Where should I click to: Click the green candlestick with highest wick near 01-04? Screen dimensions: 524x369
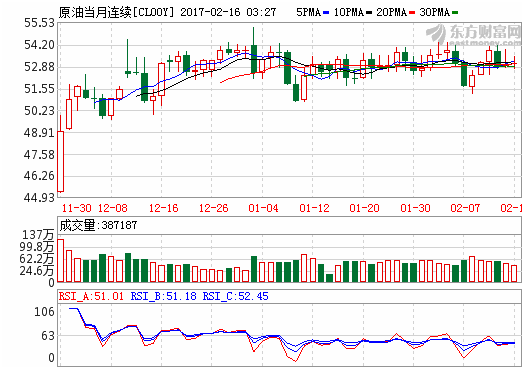click(254, 59)
